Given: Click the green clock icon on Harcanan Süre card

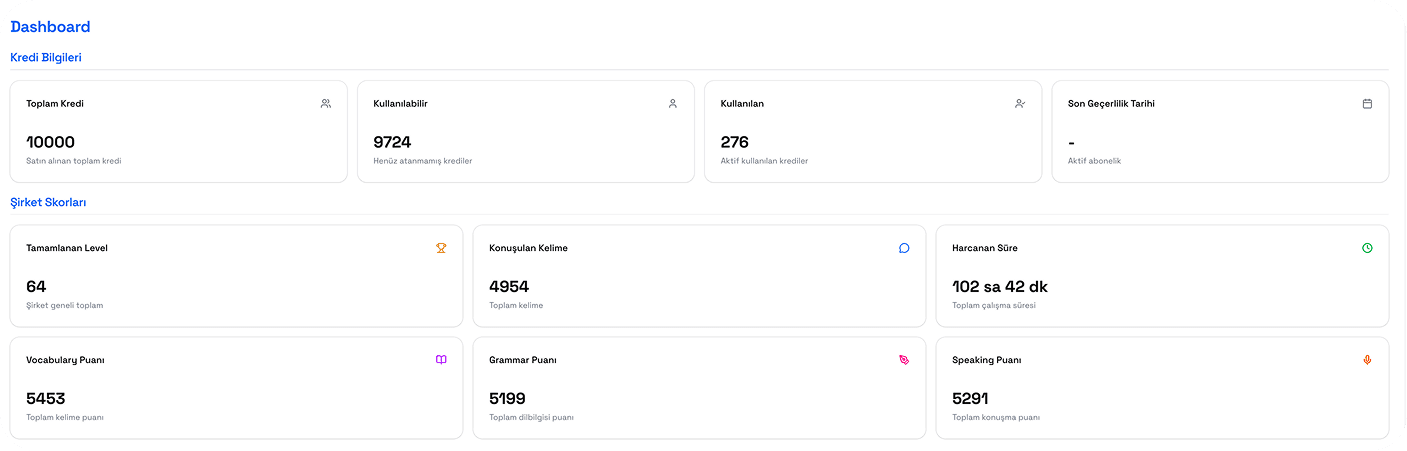Looking at the screenshot, I should pos(1367,248).
